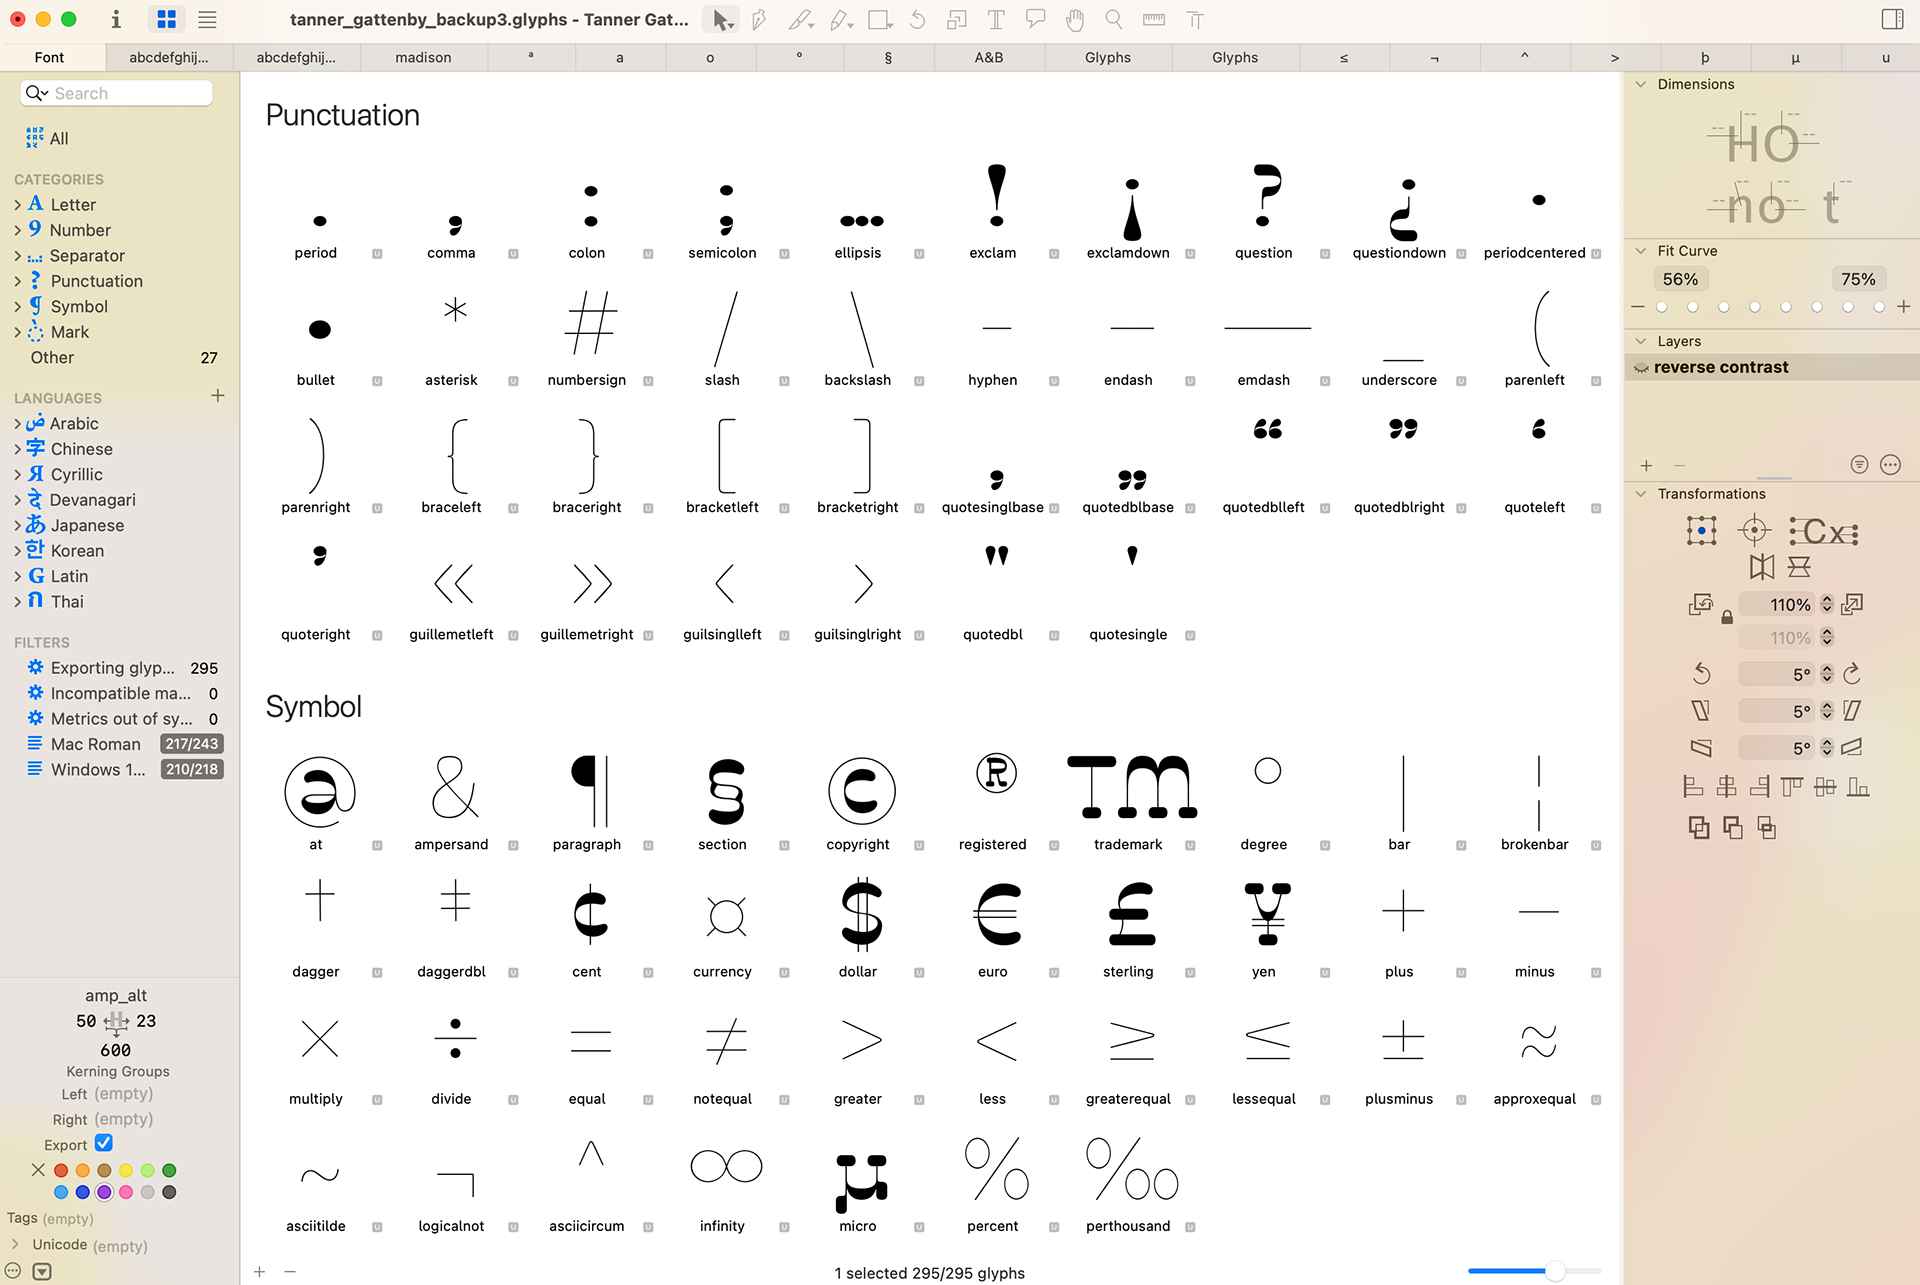Expand the Symbol category
Viewport: 1920px width, 1285px height.
17,307
